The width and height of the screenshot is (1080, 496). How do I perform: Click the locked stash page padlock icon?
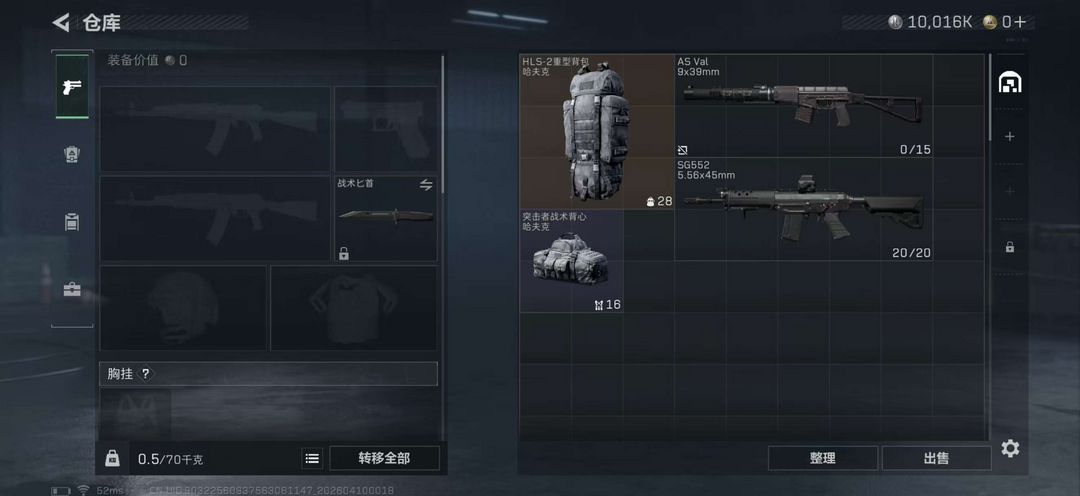[1010, 247]
